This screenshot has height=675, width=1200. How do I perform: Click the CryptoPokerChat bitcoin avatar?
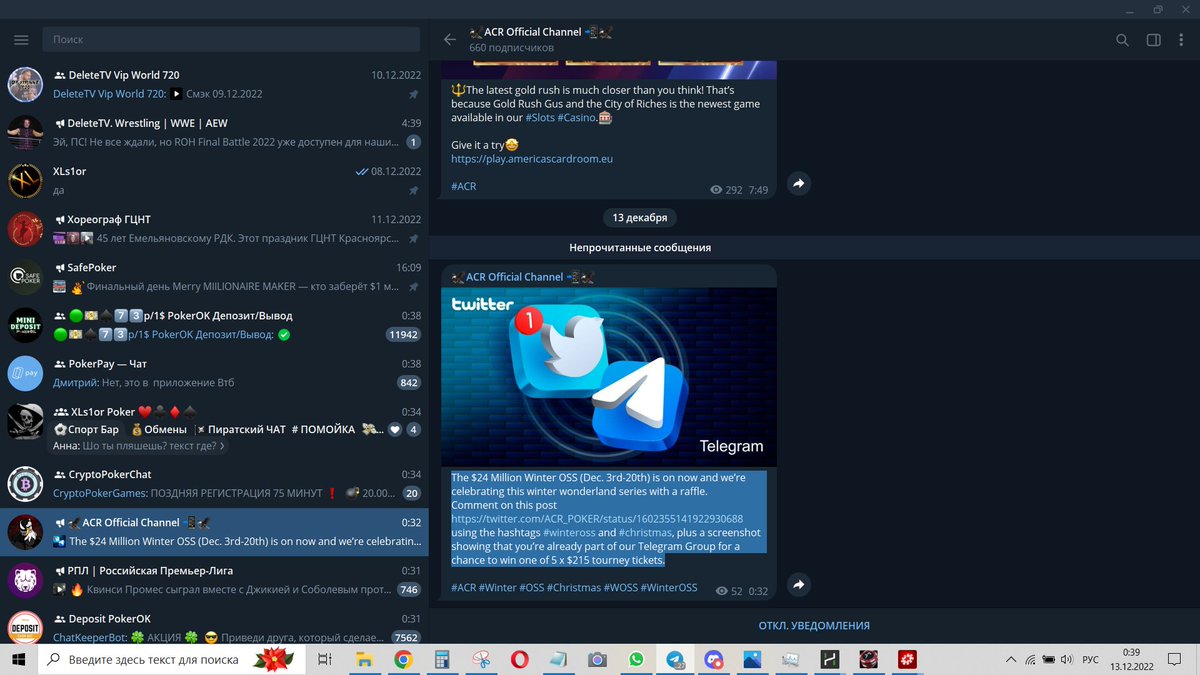tap(25, 484)
